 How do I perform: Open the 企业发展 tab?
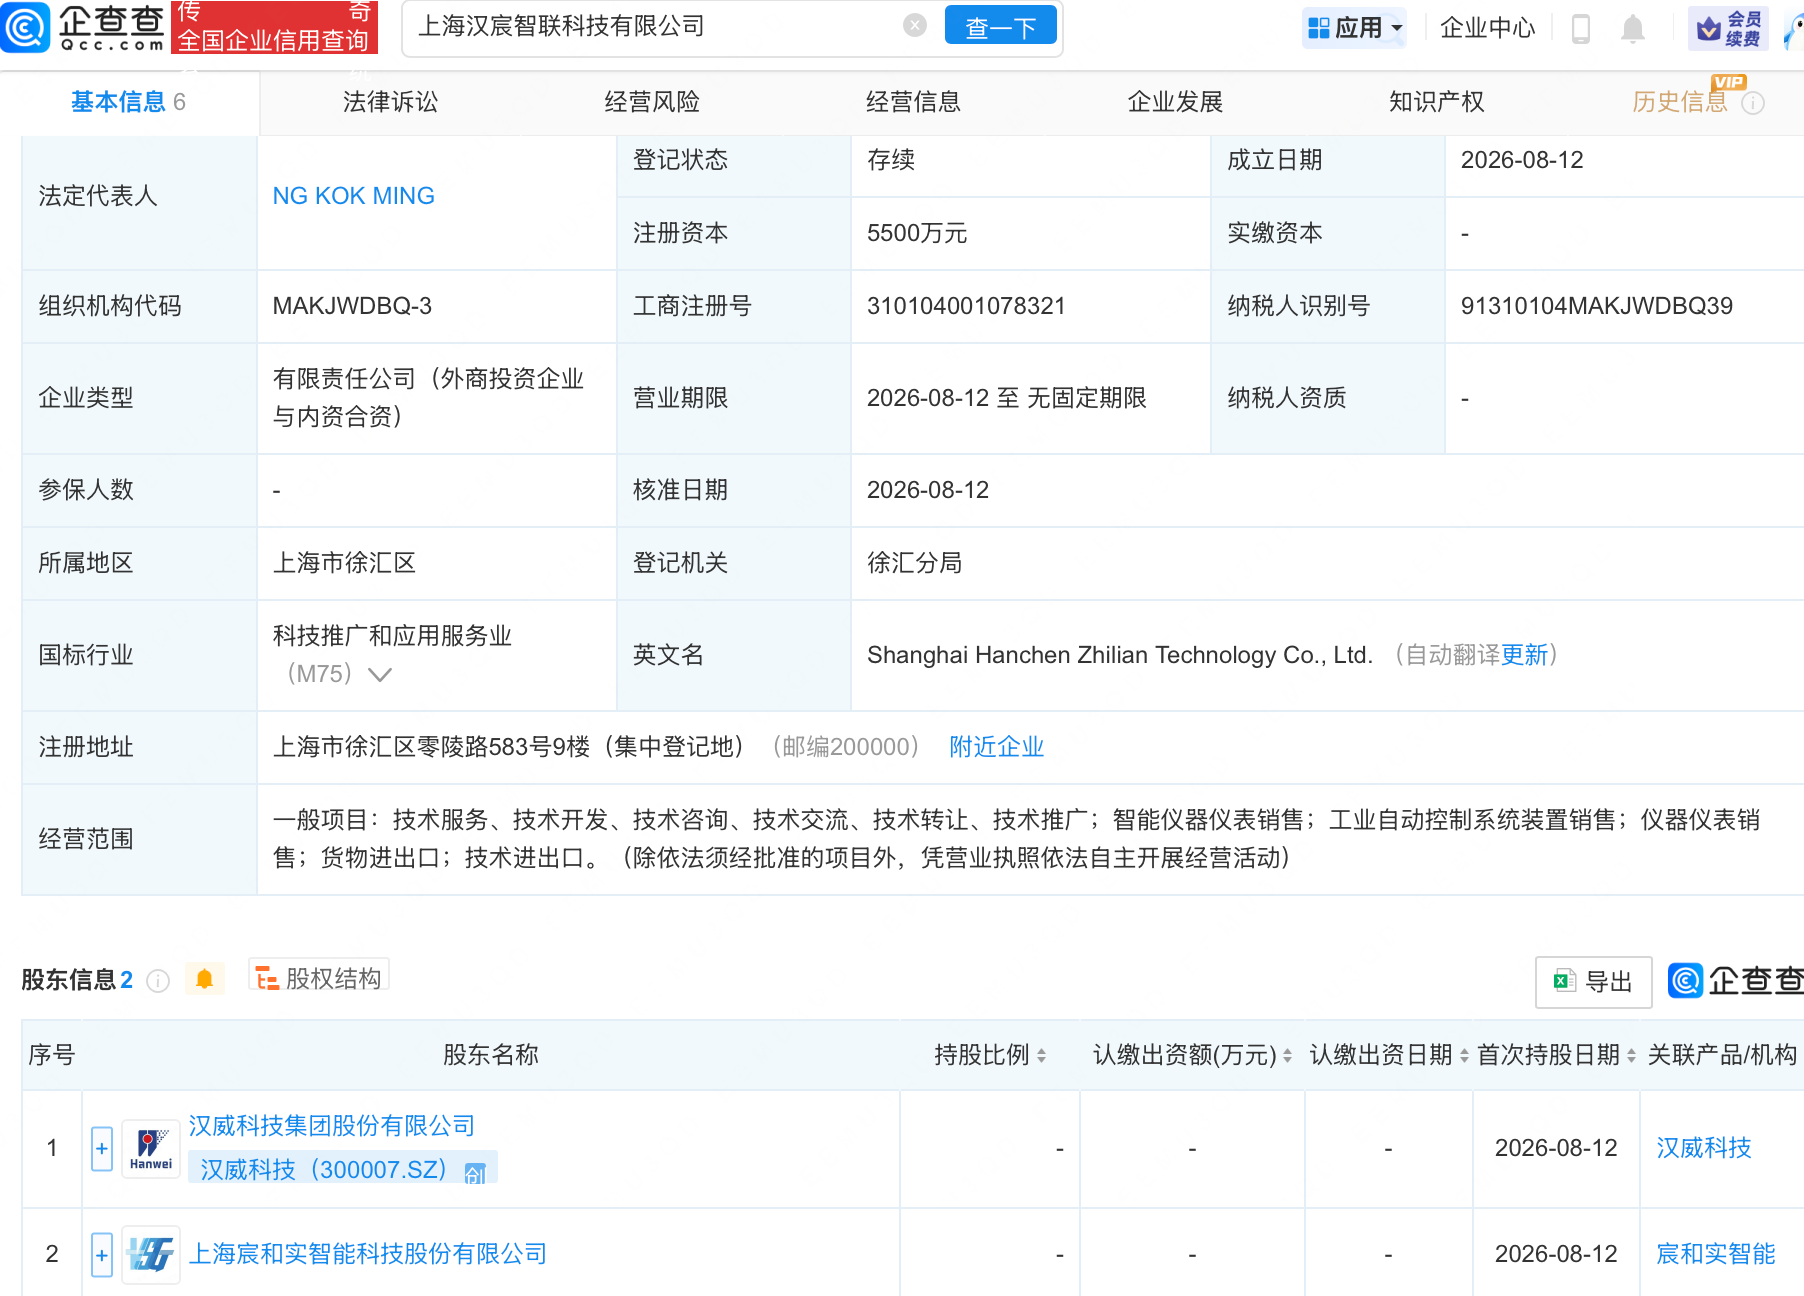[x=1175, y=102]
